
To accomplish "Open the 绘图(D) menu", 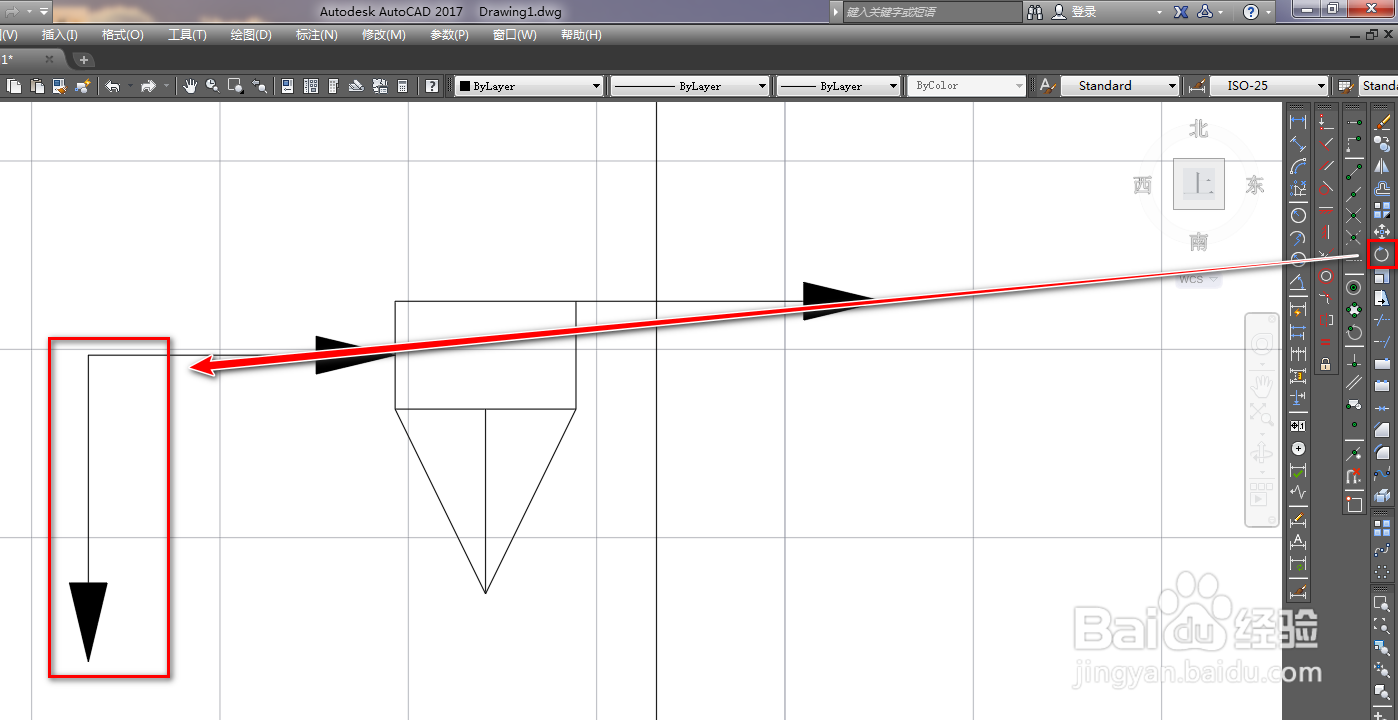I will click(x=251, y=35).
